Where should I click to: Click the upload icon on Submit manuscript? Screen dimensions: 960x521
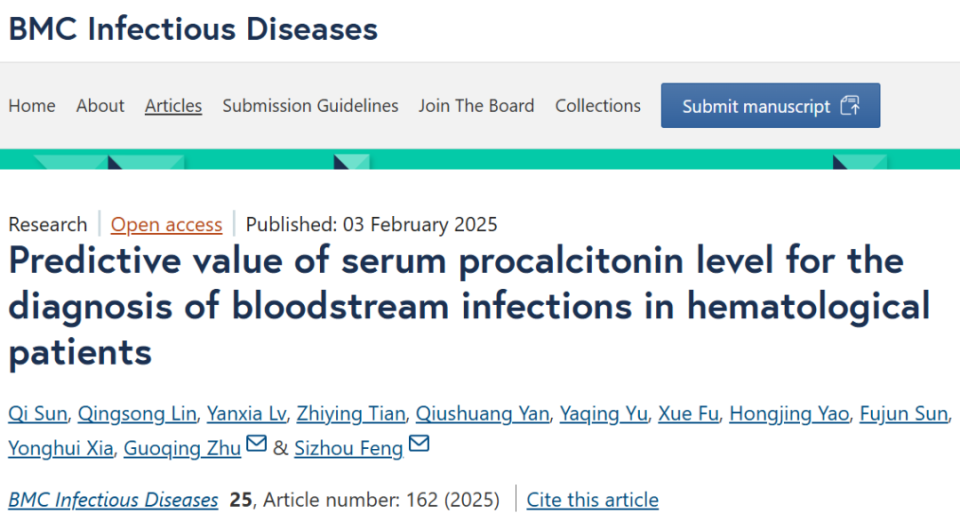coord(850,106)
